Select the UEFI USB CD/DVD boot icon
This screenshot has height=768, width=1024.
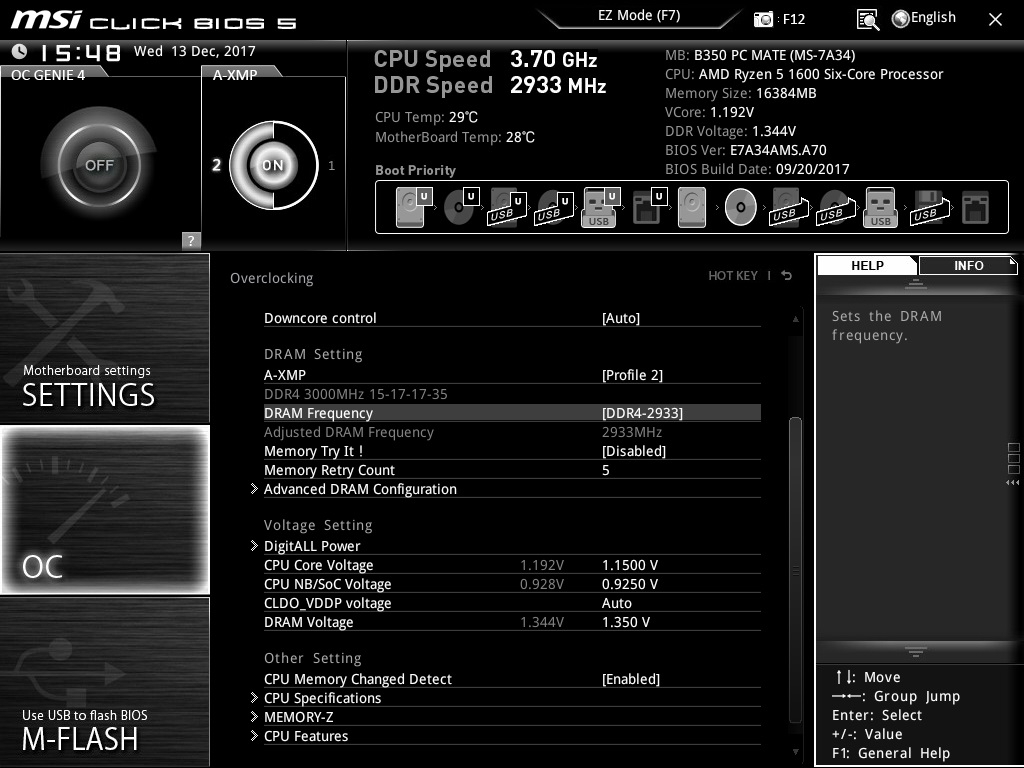(554, 207)
